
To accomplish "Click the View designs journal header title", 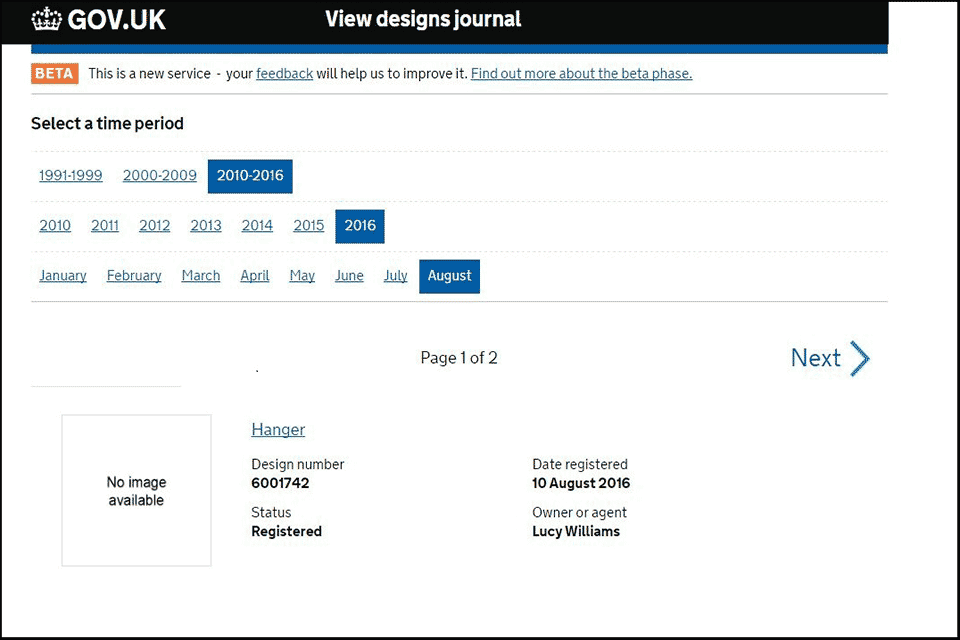I will (423, 20).
